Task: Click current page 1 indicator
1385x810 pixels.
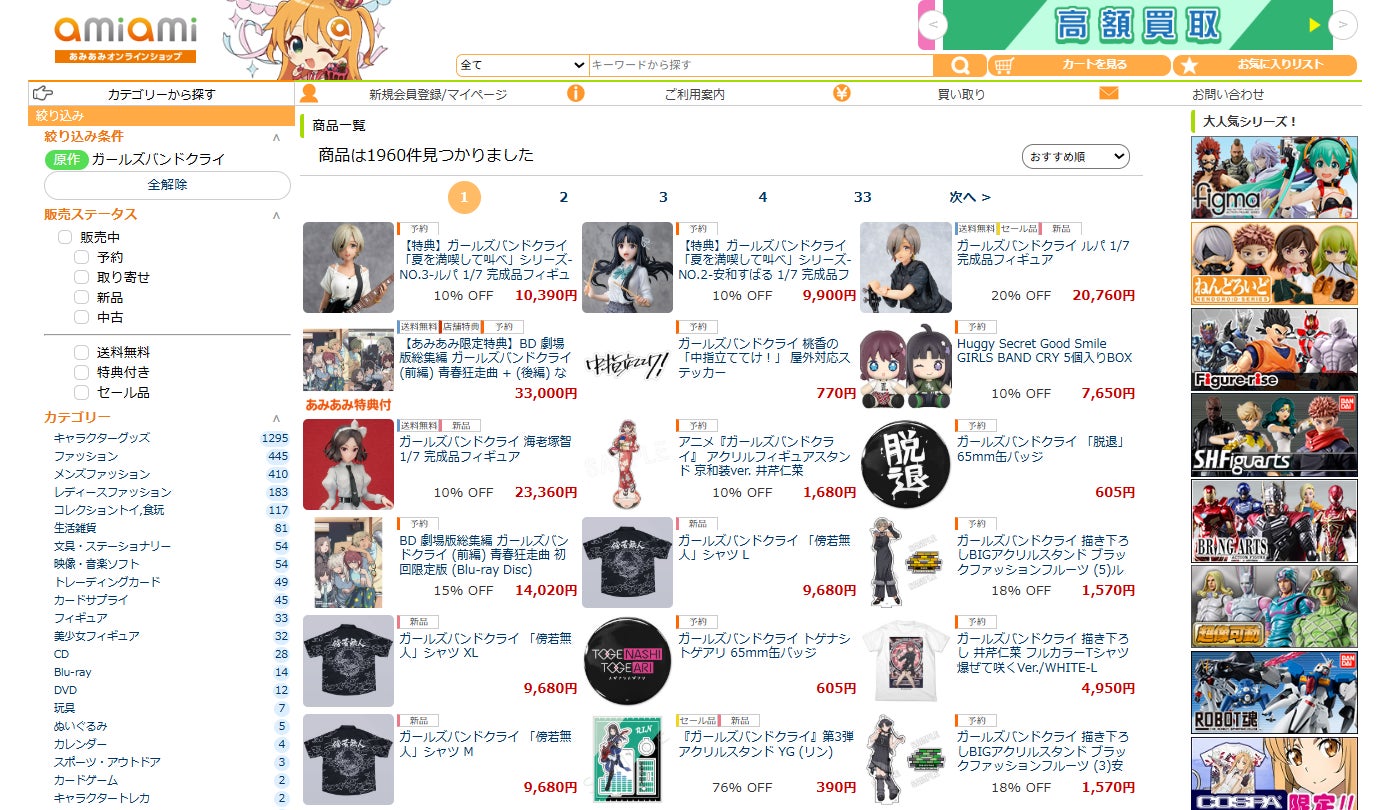Action: click(x=464, y=197)
